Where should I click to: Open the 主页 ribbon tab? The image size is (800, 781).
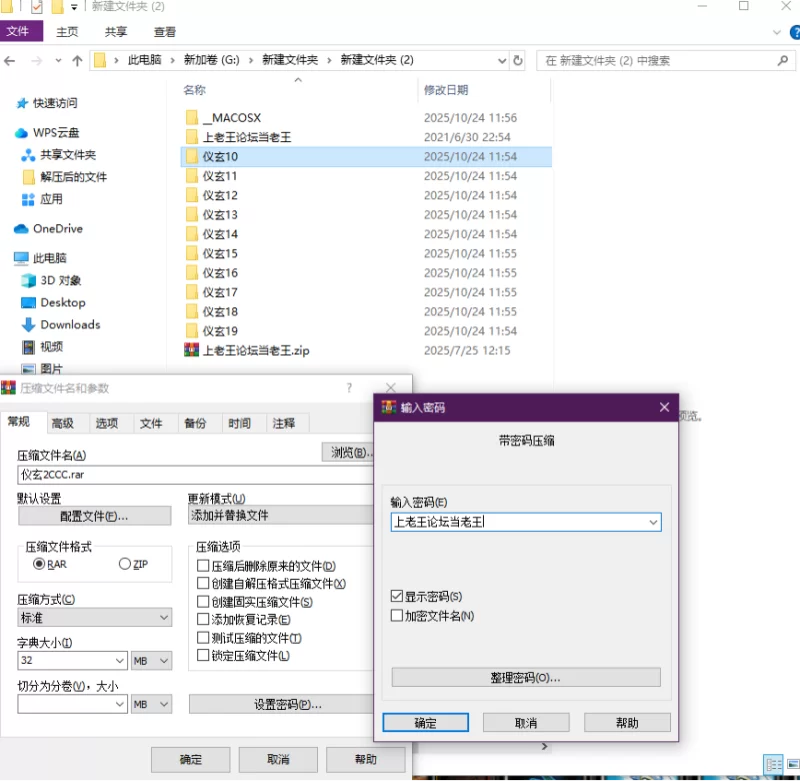pyautogui.click(x=67, y=32)
